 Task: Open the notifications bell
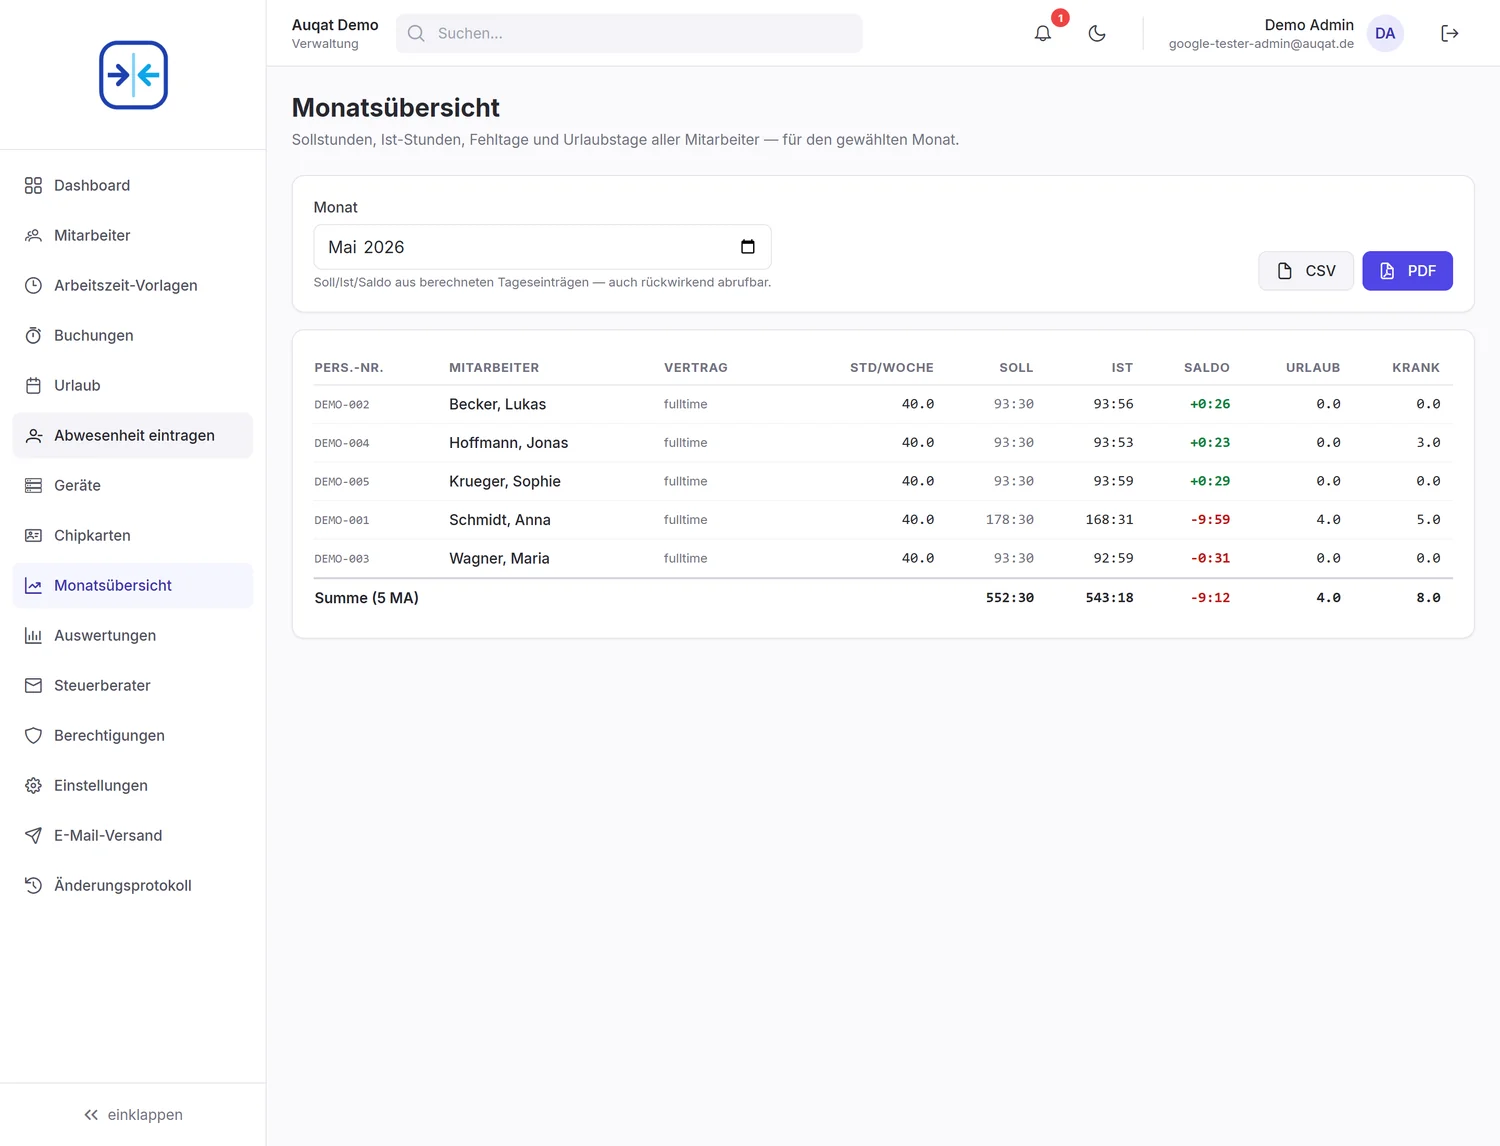1042,33
